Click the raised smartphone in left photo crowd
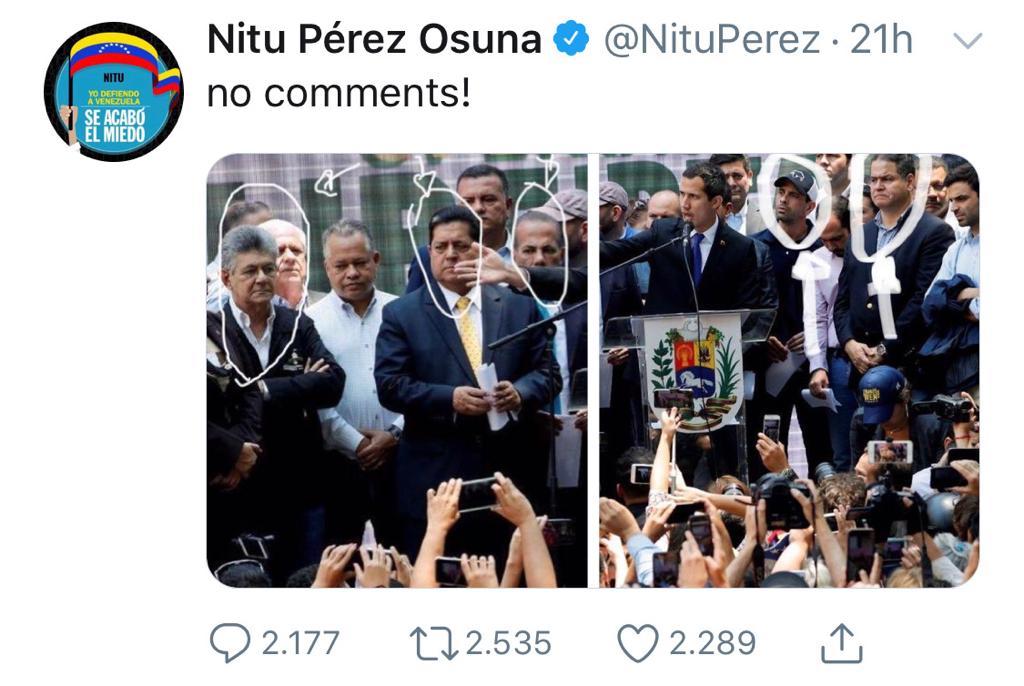 coord(477,495)
